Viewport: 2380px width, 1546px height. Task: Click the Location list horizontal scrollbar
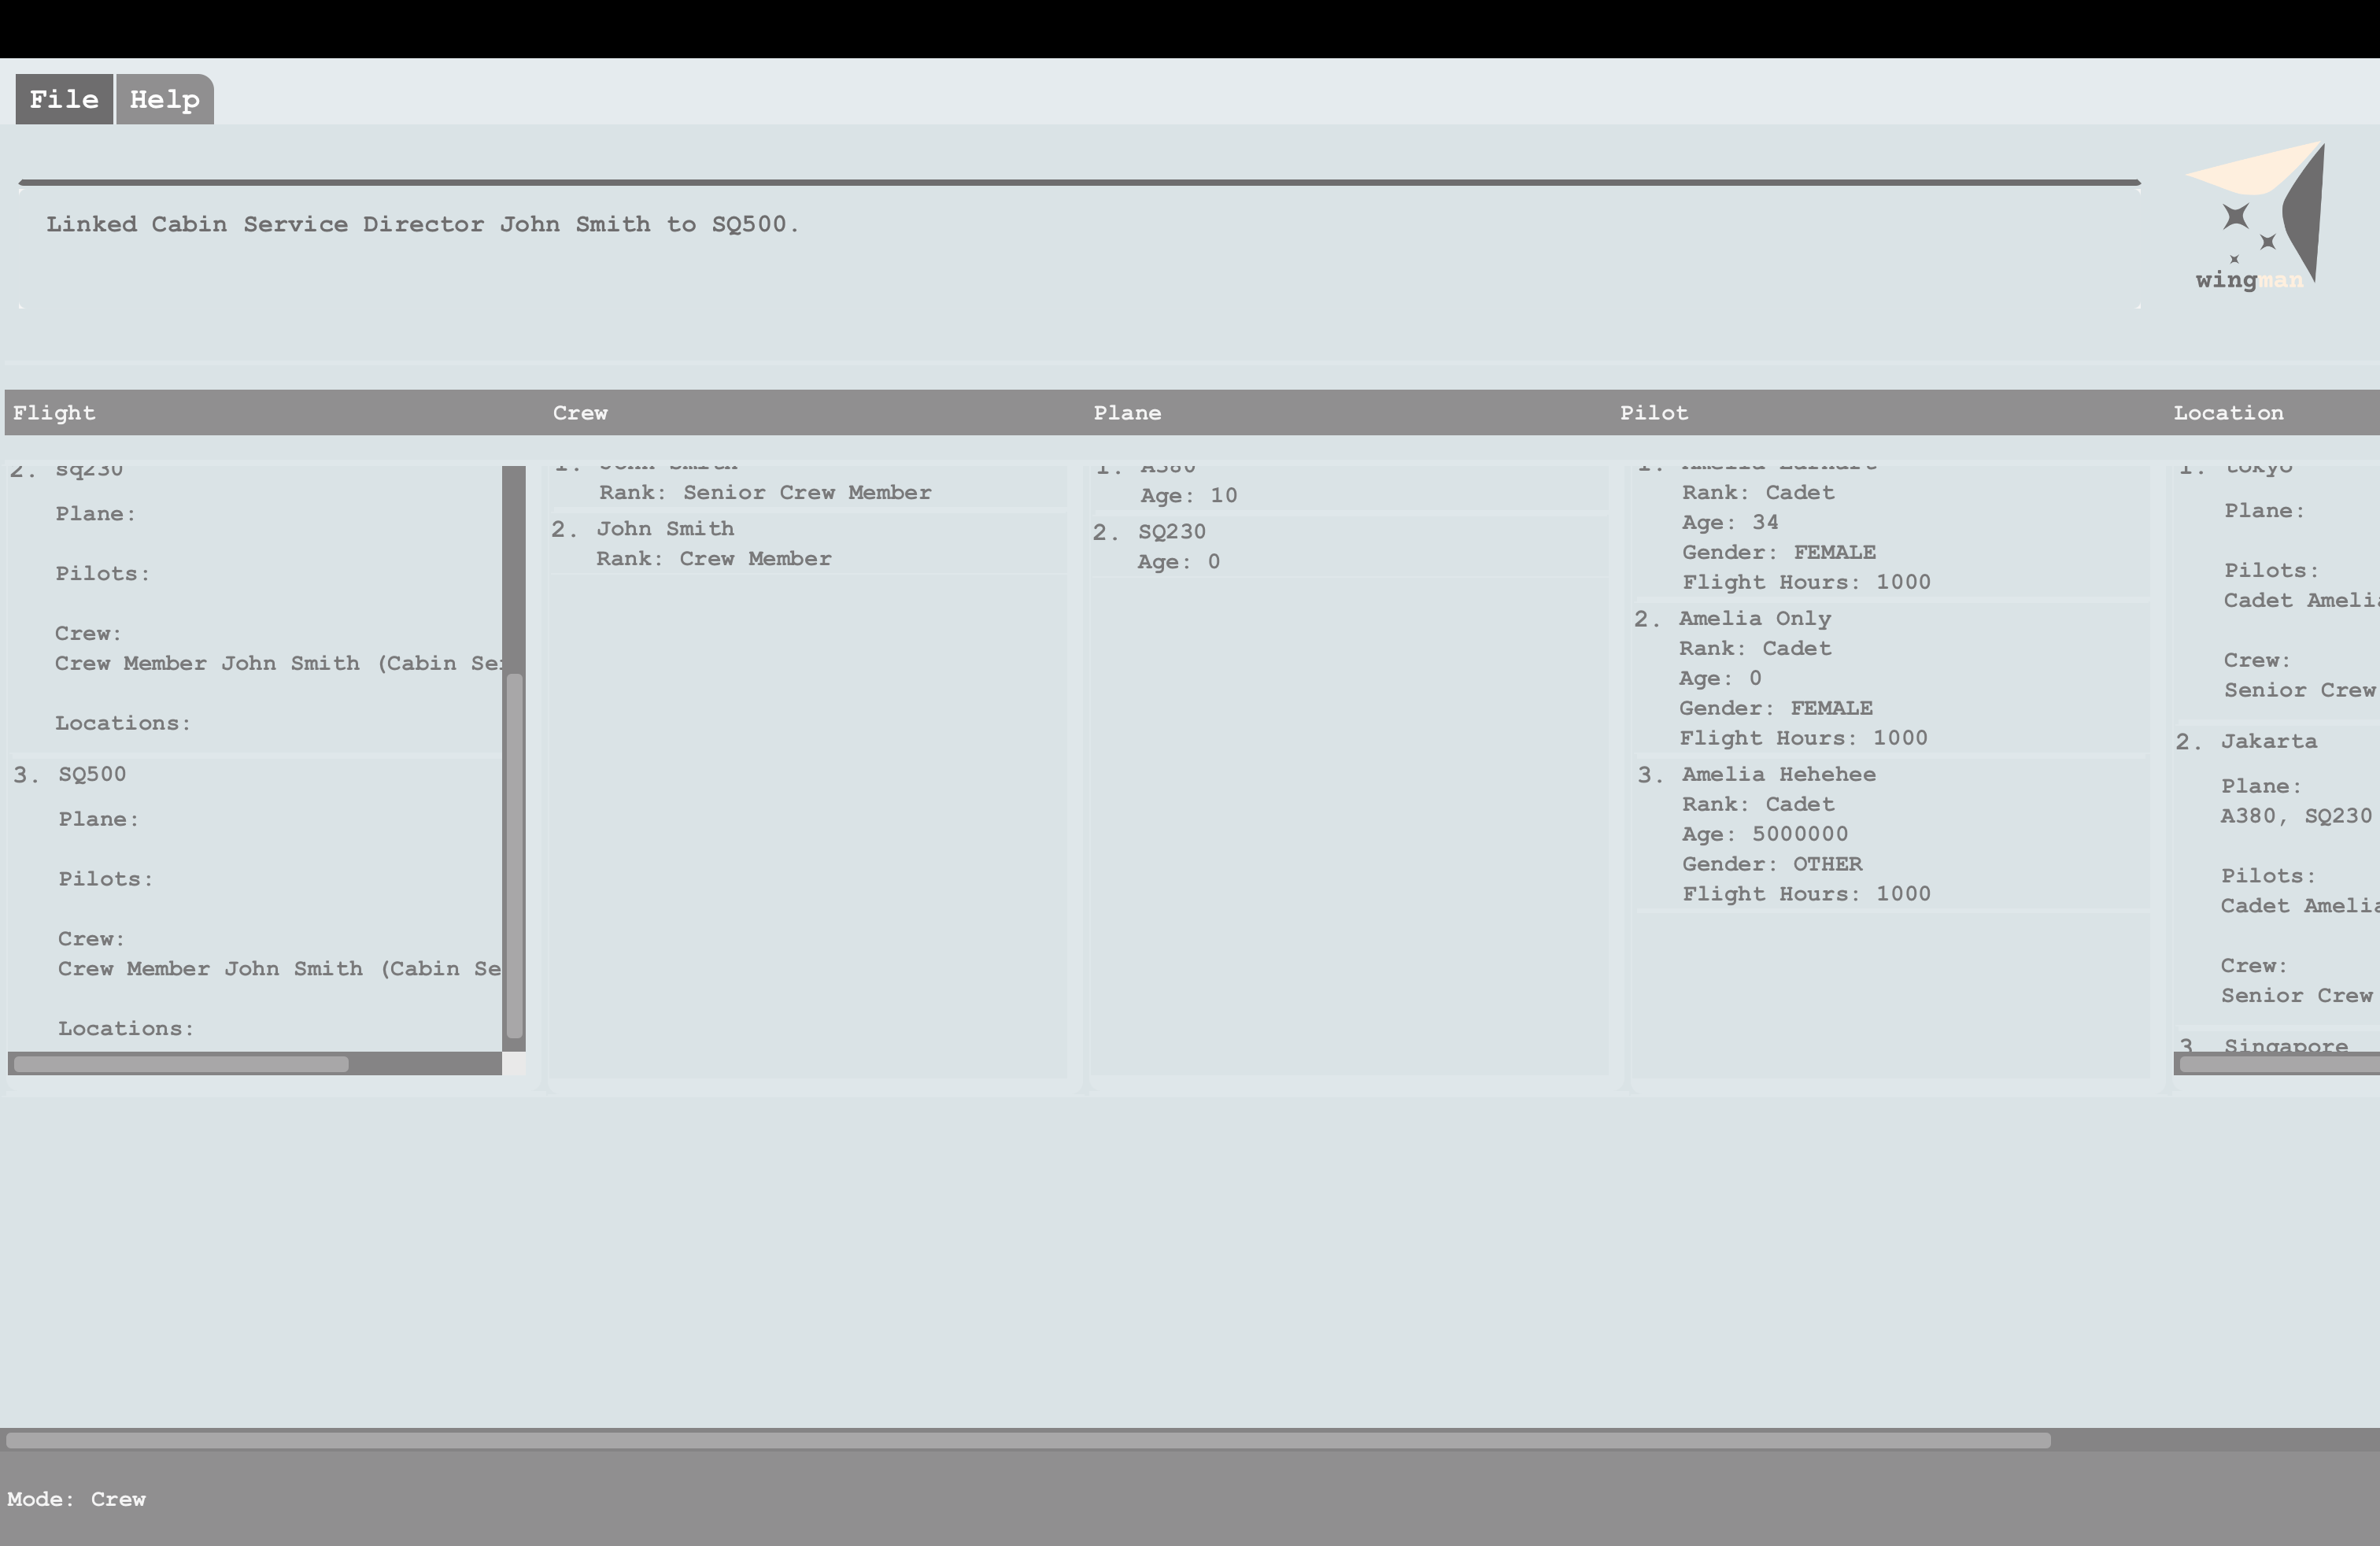click(2277, 1064)
